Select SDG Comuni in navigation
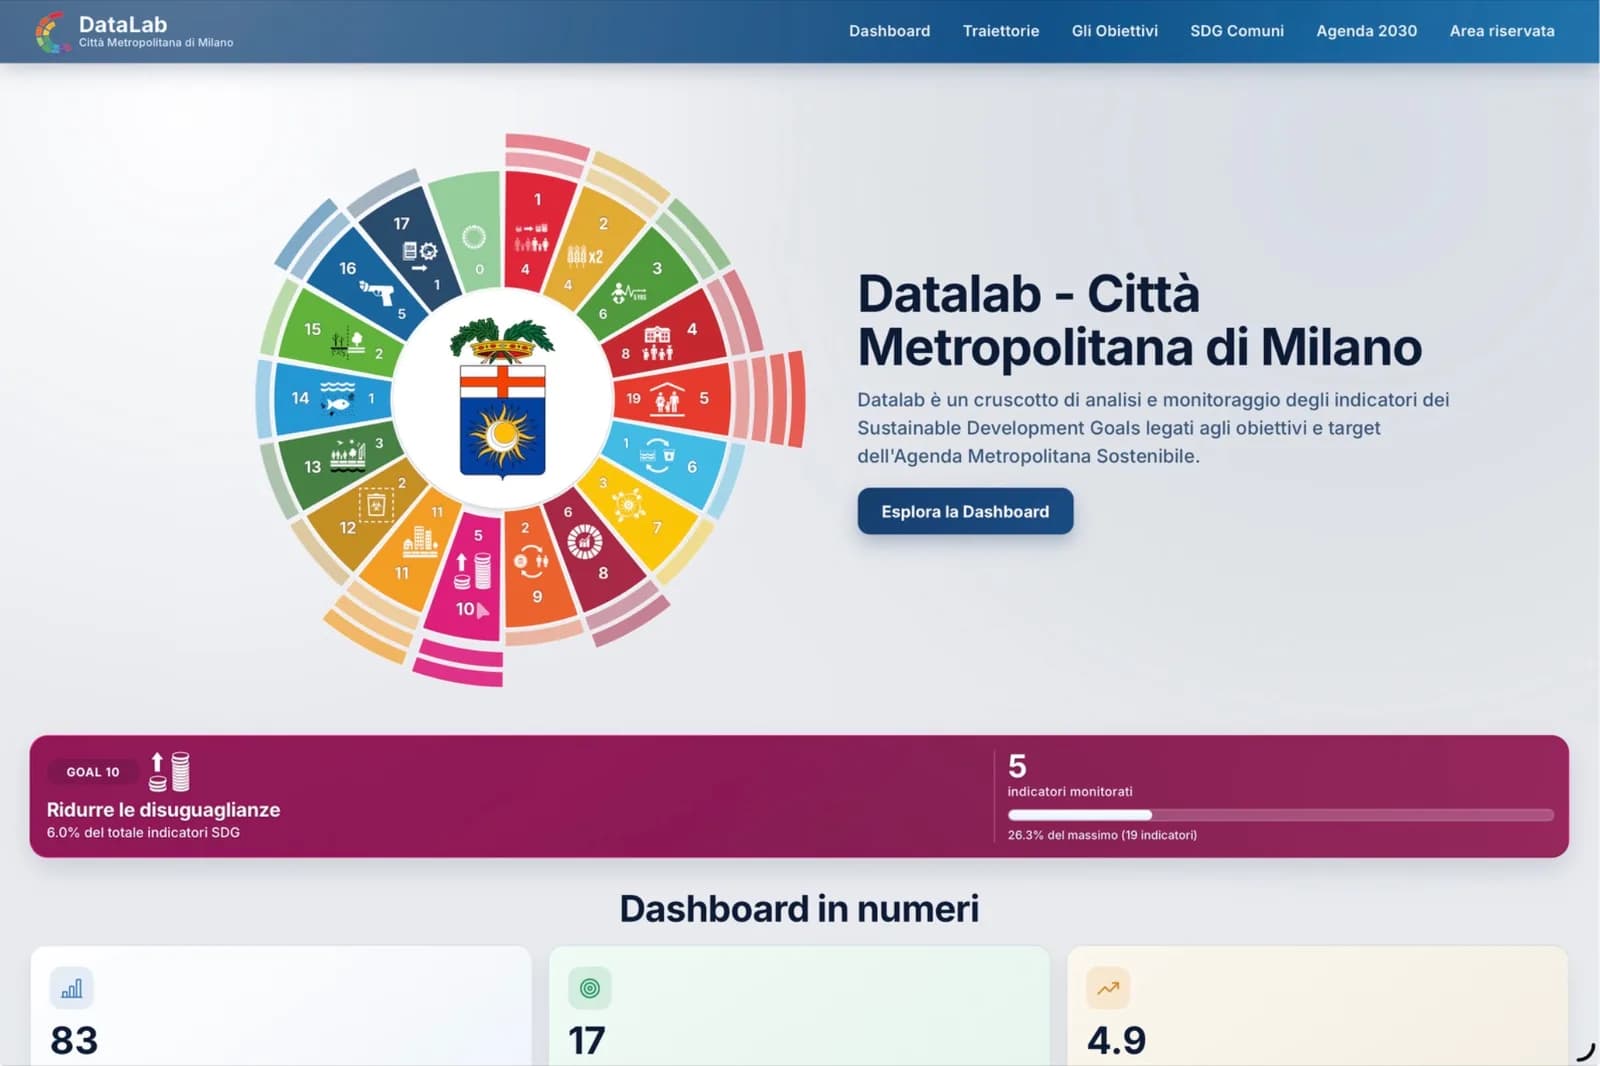Viewport: 1600px width, 1066px height. pyautogui.click(x=1236, y=31)
